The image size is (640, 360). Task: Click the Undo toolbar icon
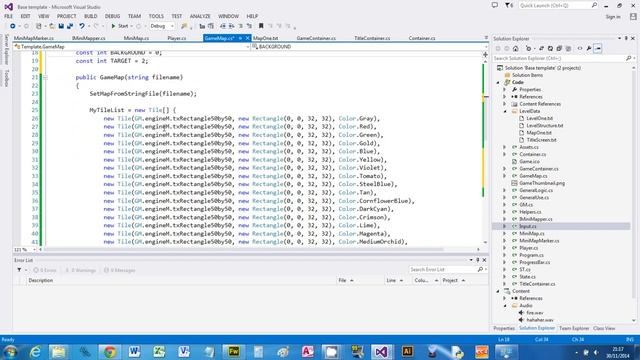tap(82, 26)
